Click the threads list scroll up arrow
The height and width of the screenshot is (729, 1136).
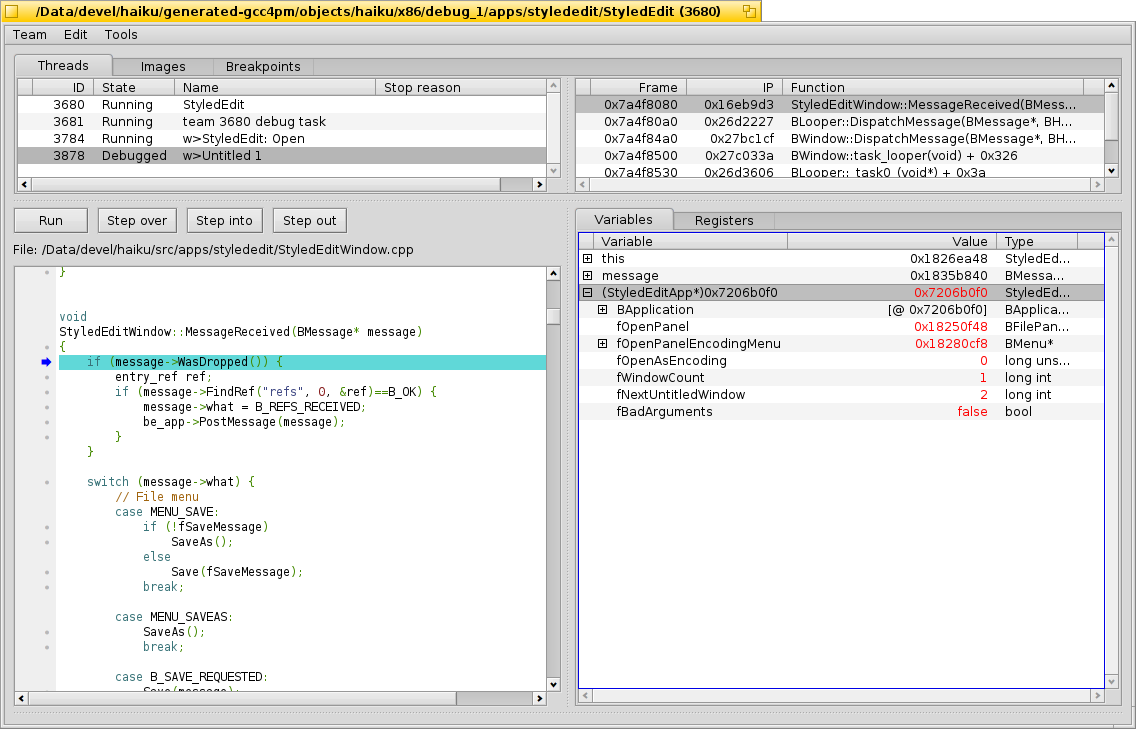point(554,86)
